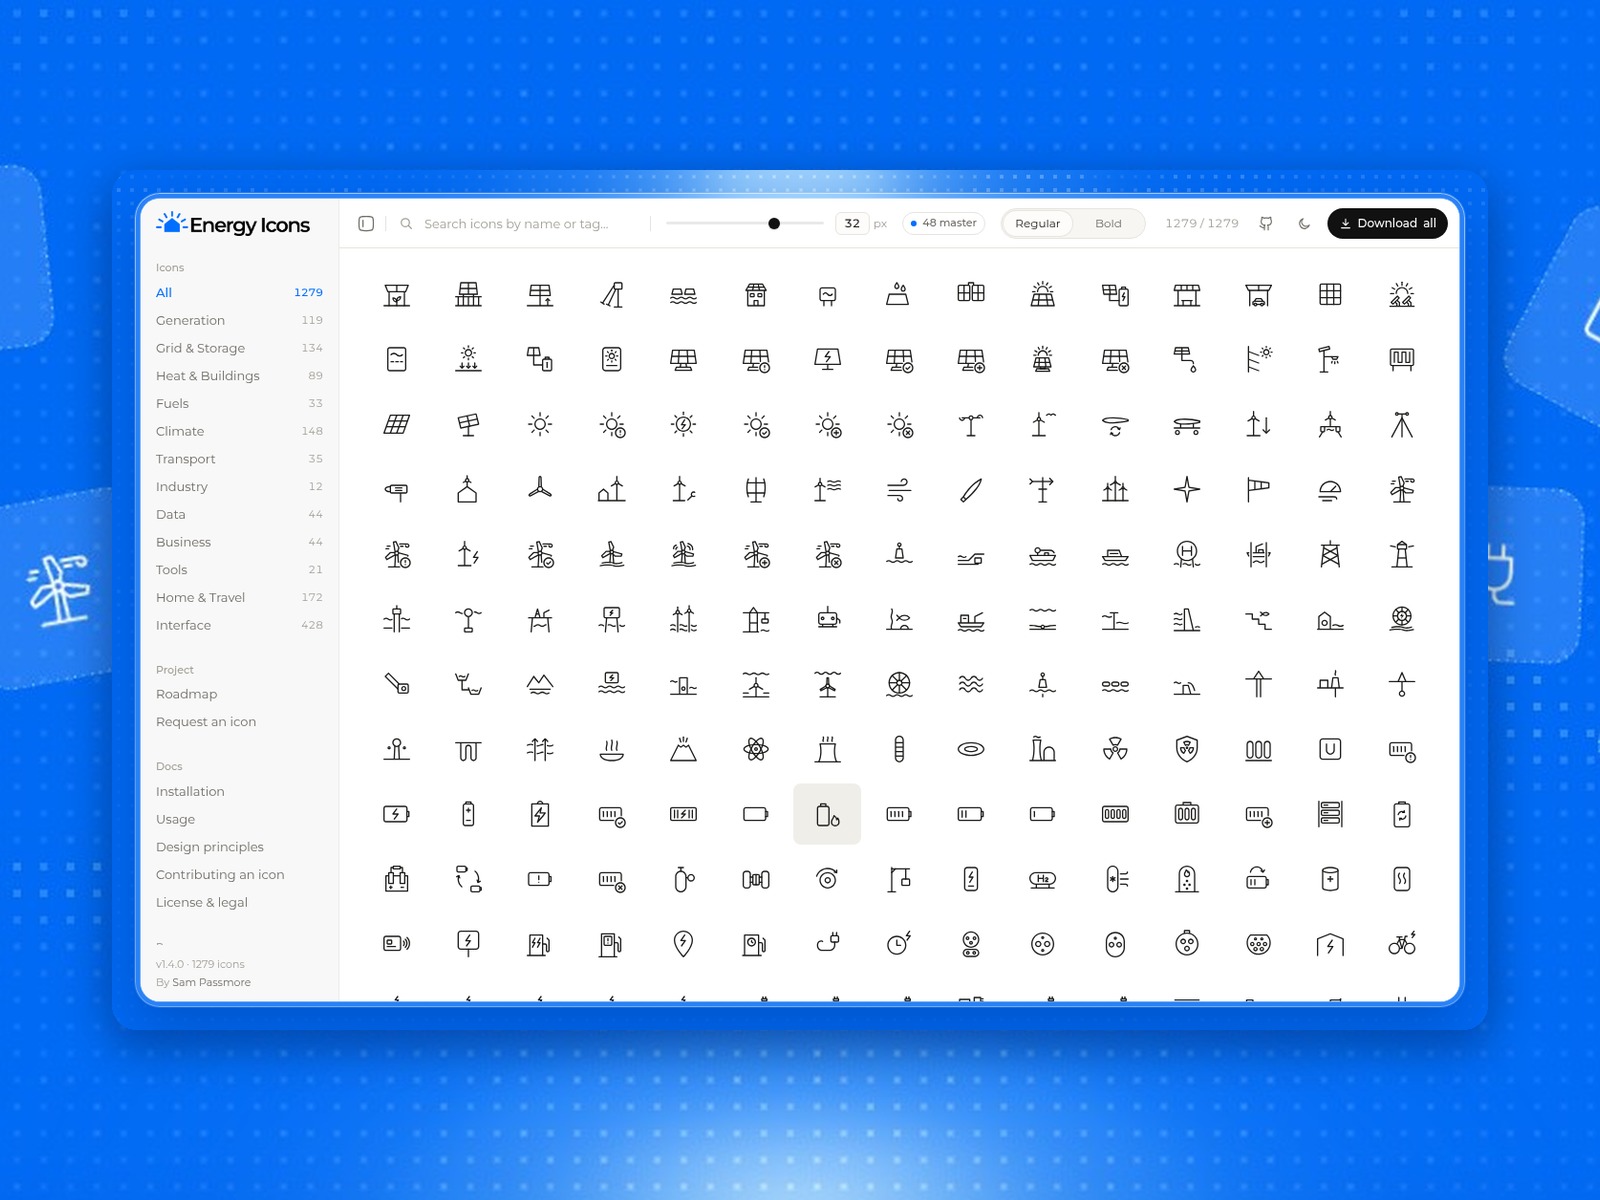Click the radiation trefoil hazard icon
This screenshot has height=1200, width=1600.
[1115, 749]
